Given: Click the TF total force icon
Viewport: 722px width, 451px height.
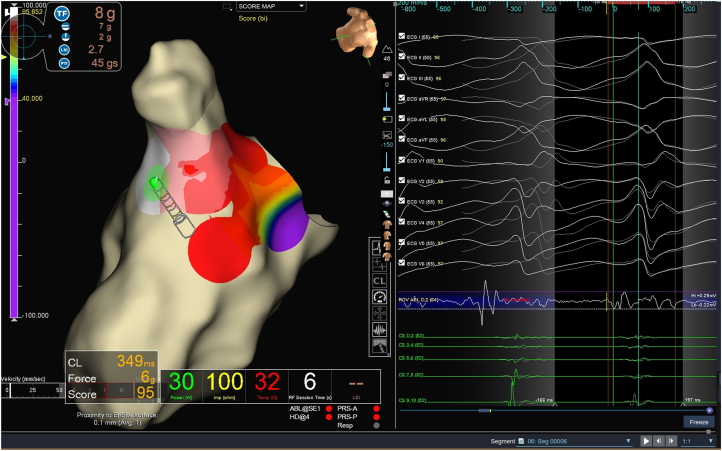Looking at the screenshot, I should 62,13.
